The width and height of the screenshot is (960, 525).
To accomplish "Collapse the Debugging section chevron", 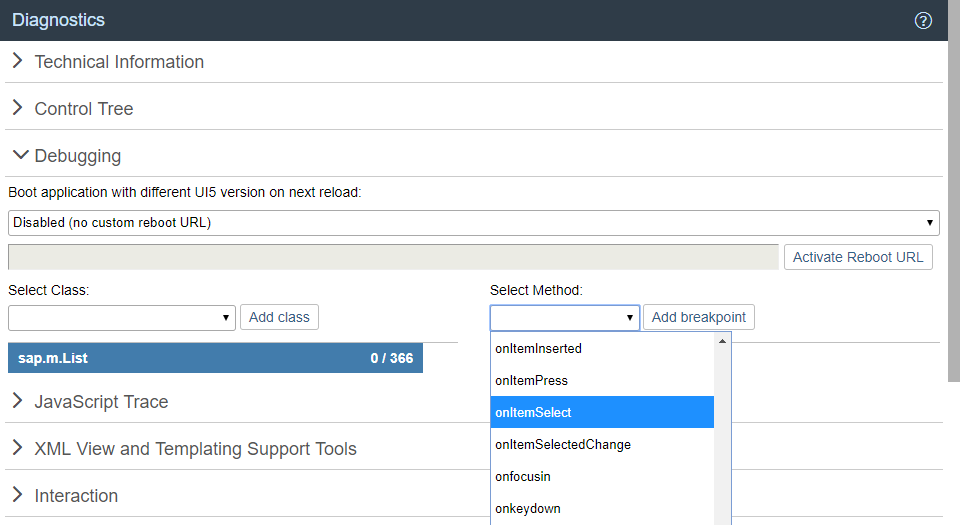I will (20, 155).
